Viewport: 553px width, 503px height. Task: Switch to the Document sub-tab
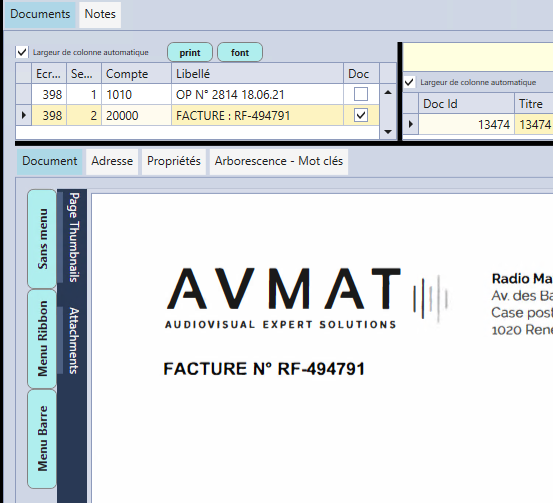(49, 161)
